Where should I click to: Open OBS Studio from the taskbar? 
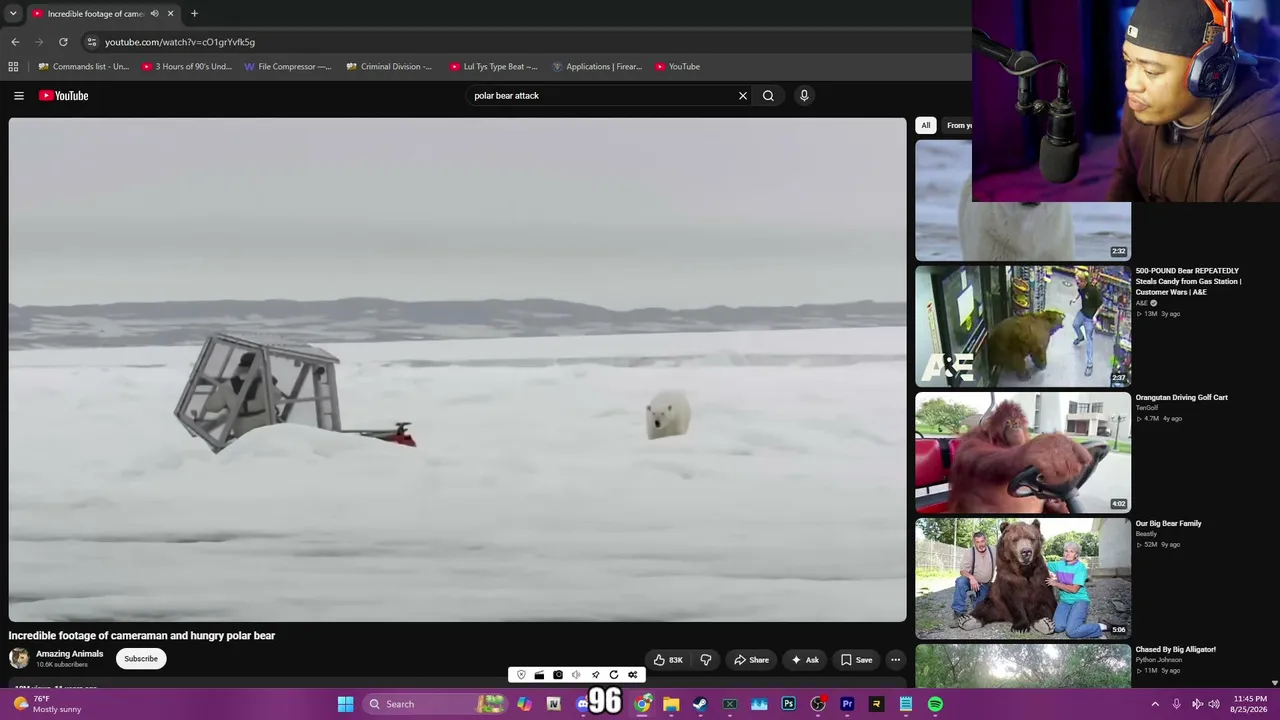point(818,704)
